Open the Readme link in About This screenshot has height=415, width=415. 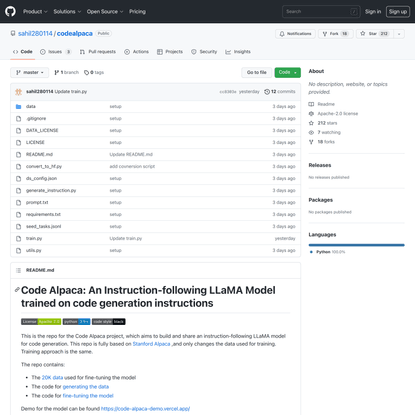(x=322, y=104)
